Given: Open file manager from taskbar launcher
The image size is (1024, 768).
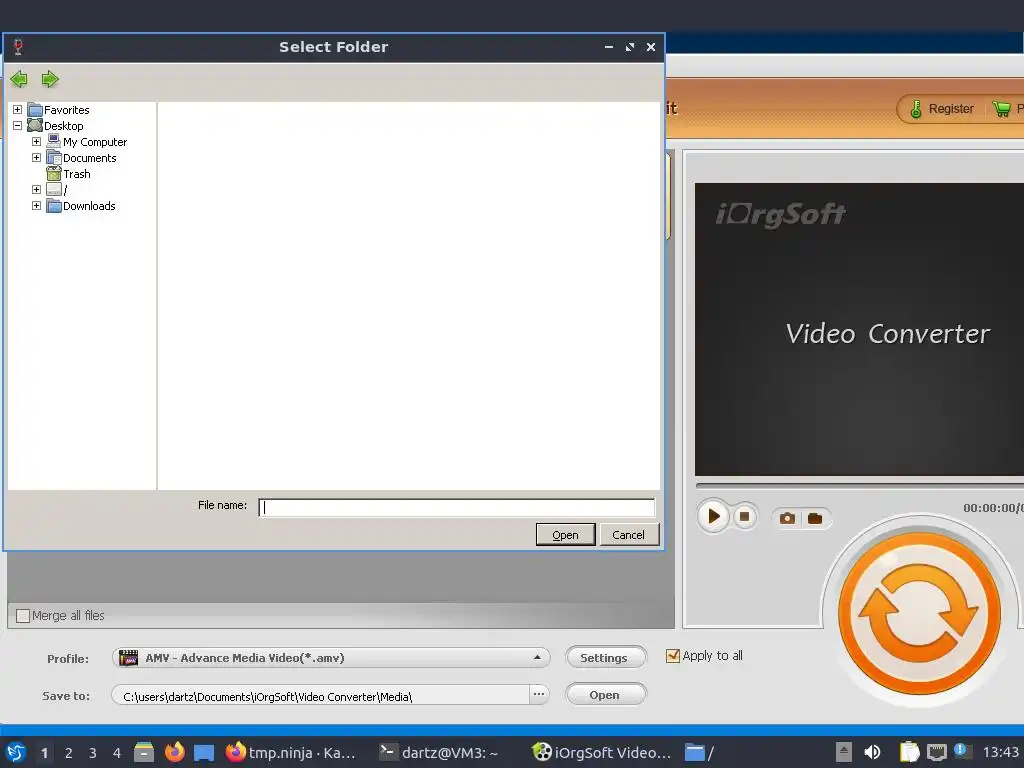Looking at the screenshot, I should (x=144, y=752).
